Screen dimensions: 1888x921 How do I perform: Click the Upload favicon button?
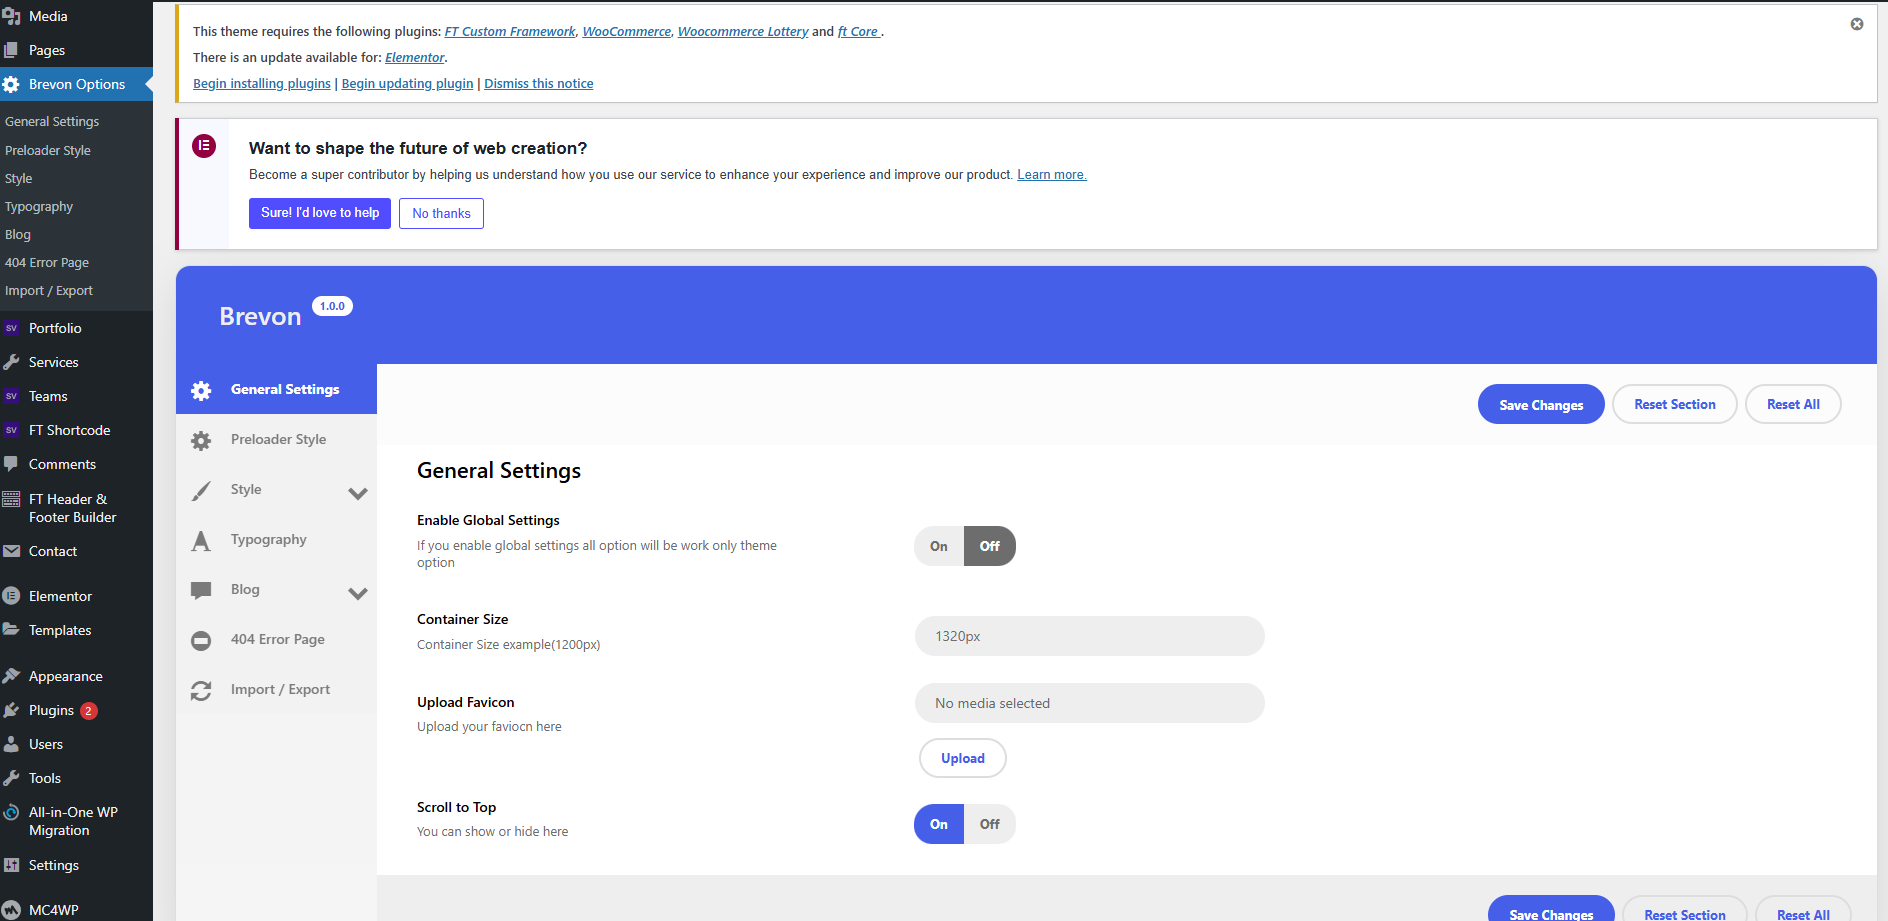tap(962, 758)
